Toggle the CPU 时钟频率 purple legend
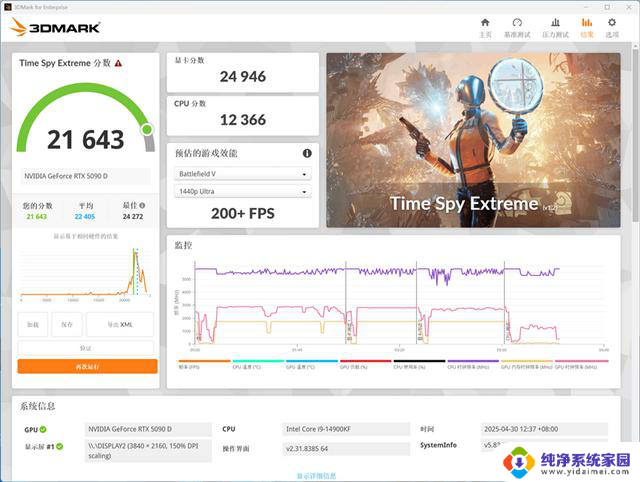 (x=473, y=364)
